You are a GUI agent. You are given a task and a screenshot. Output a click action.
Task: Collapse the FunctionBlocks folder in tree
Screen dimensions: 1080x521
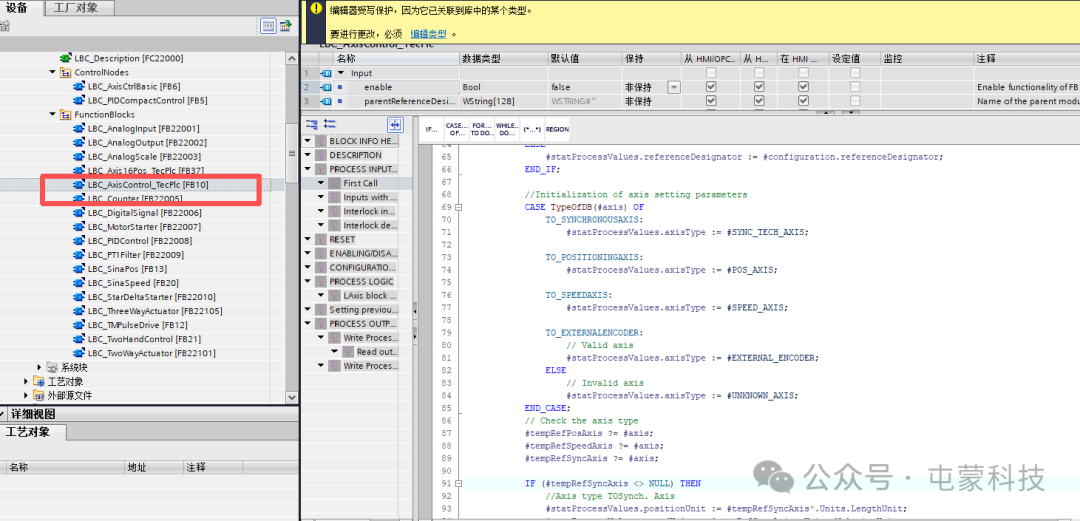53,115
